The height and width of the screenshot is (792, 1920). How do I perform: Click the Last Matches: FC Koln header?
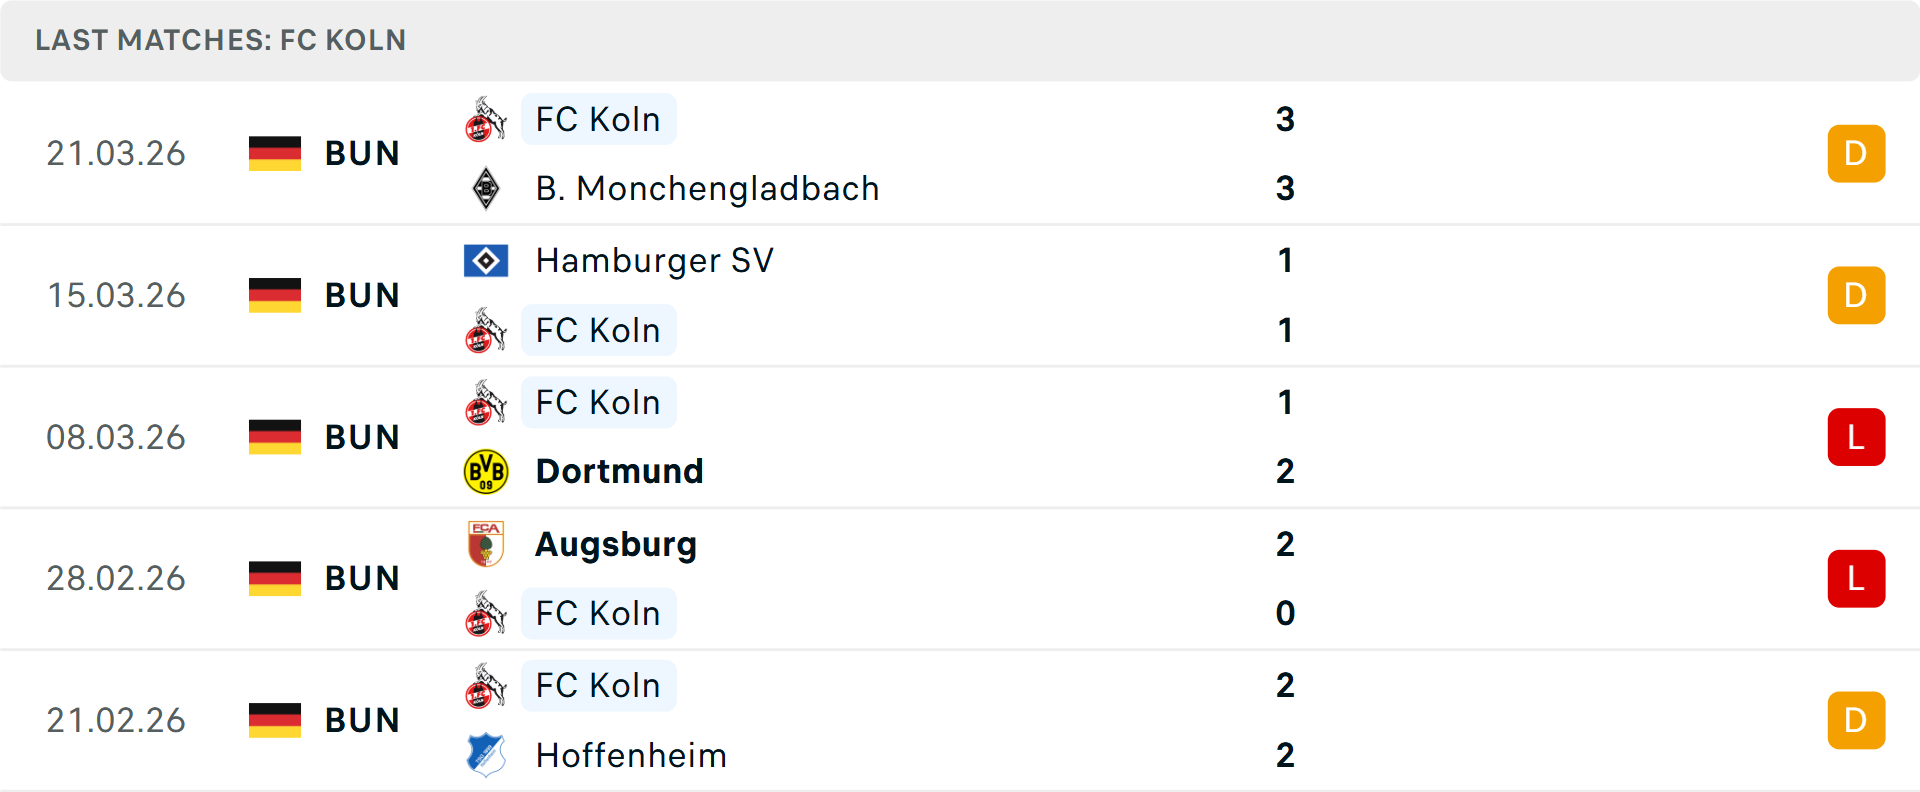[x=221, y=40]
